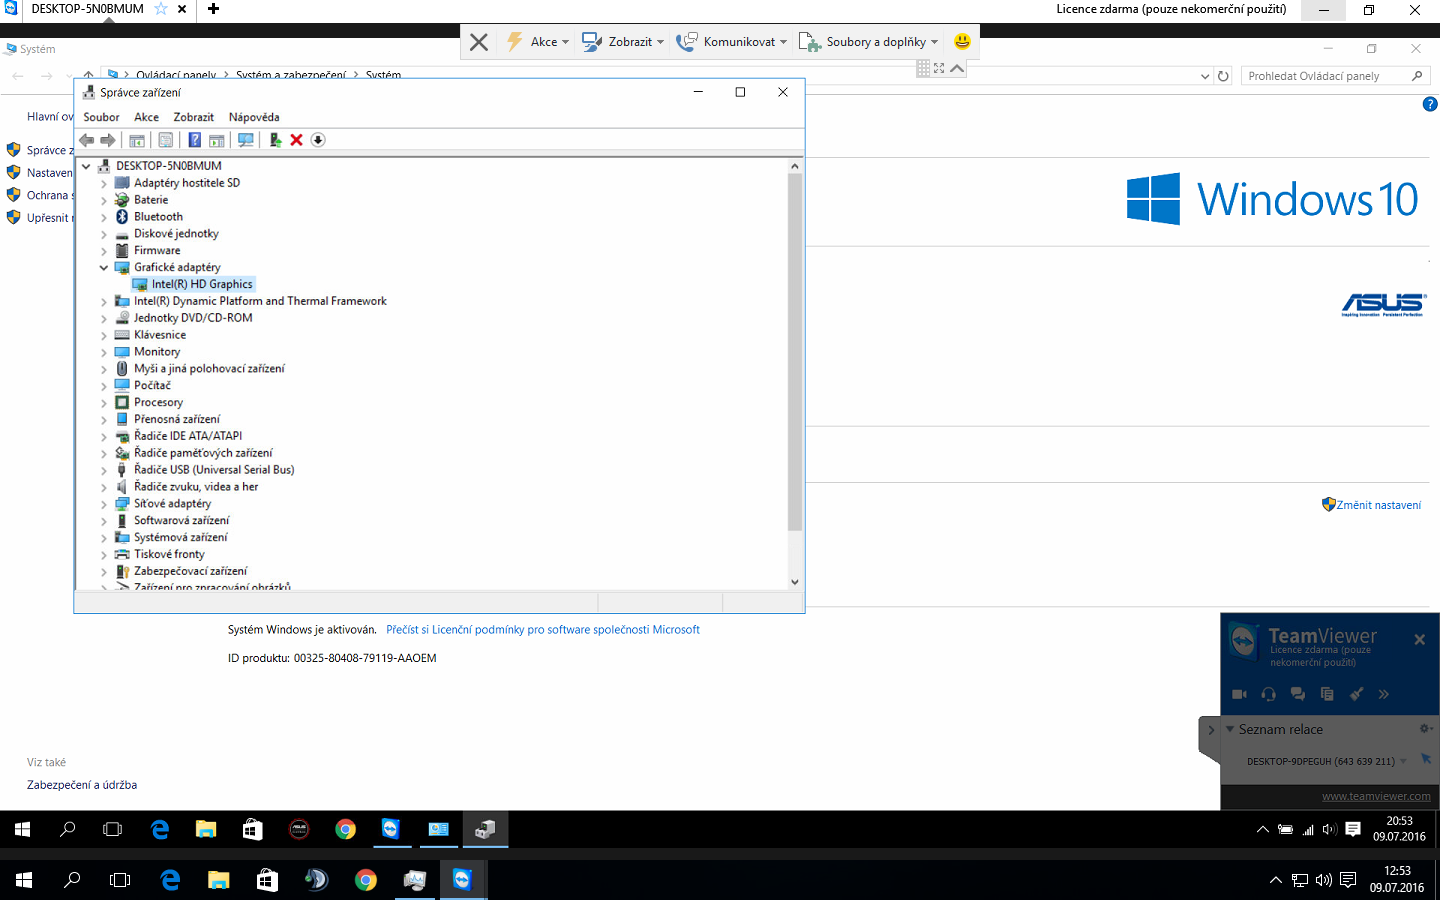
Task: Click the blue Help question-mark toolbar icon
Action: pos(195,140)
